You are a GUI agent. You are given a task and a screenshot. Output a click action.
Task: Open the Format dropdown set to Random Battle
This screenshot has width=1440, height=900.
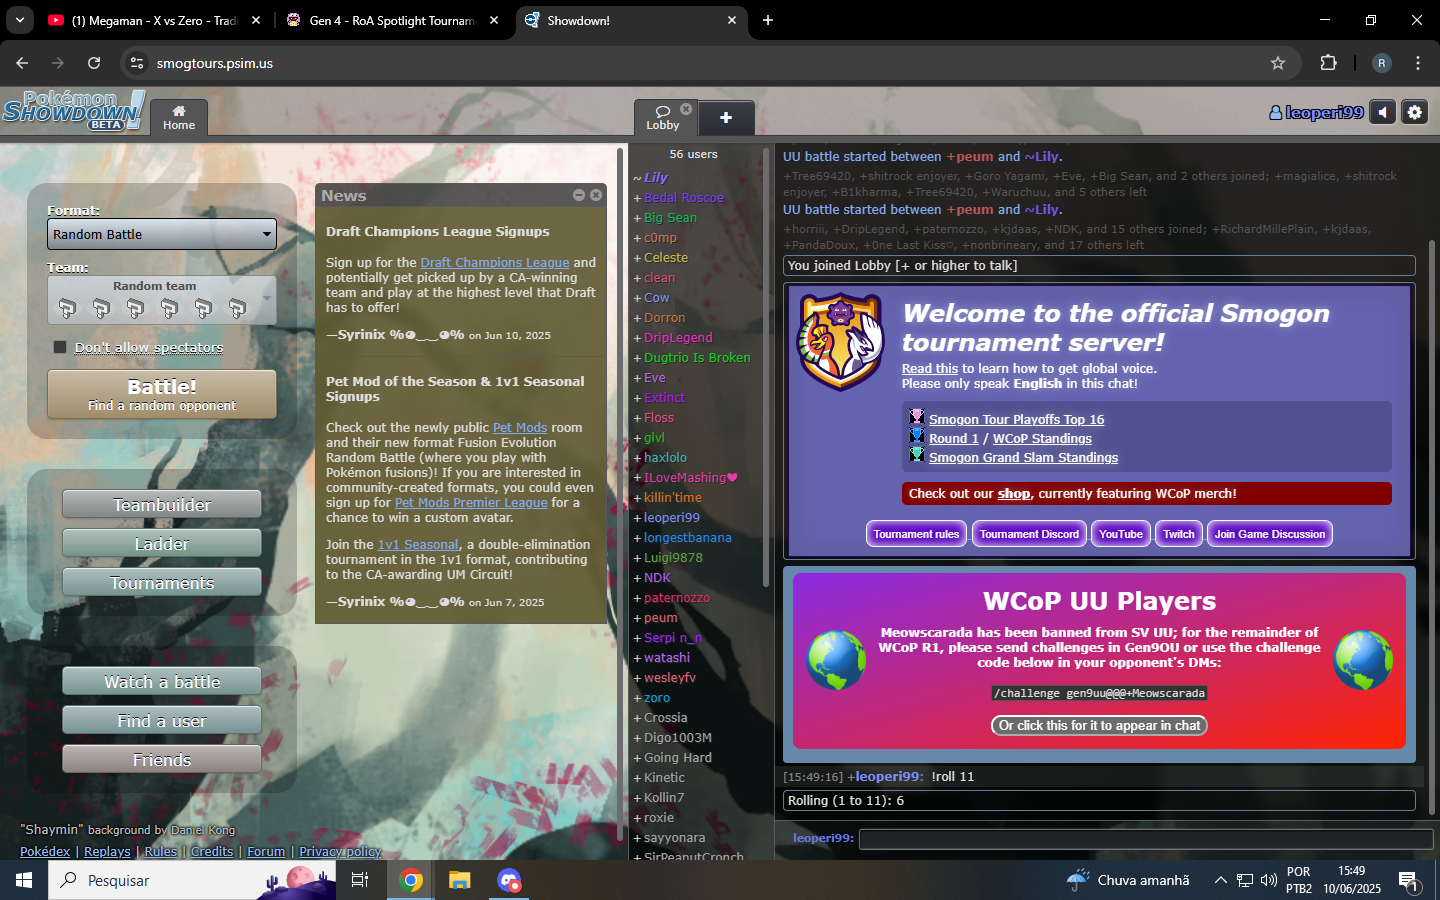[162, 234]
